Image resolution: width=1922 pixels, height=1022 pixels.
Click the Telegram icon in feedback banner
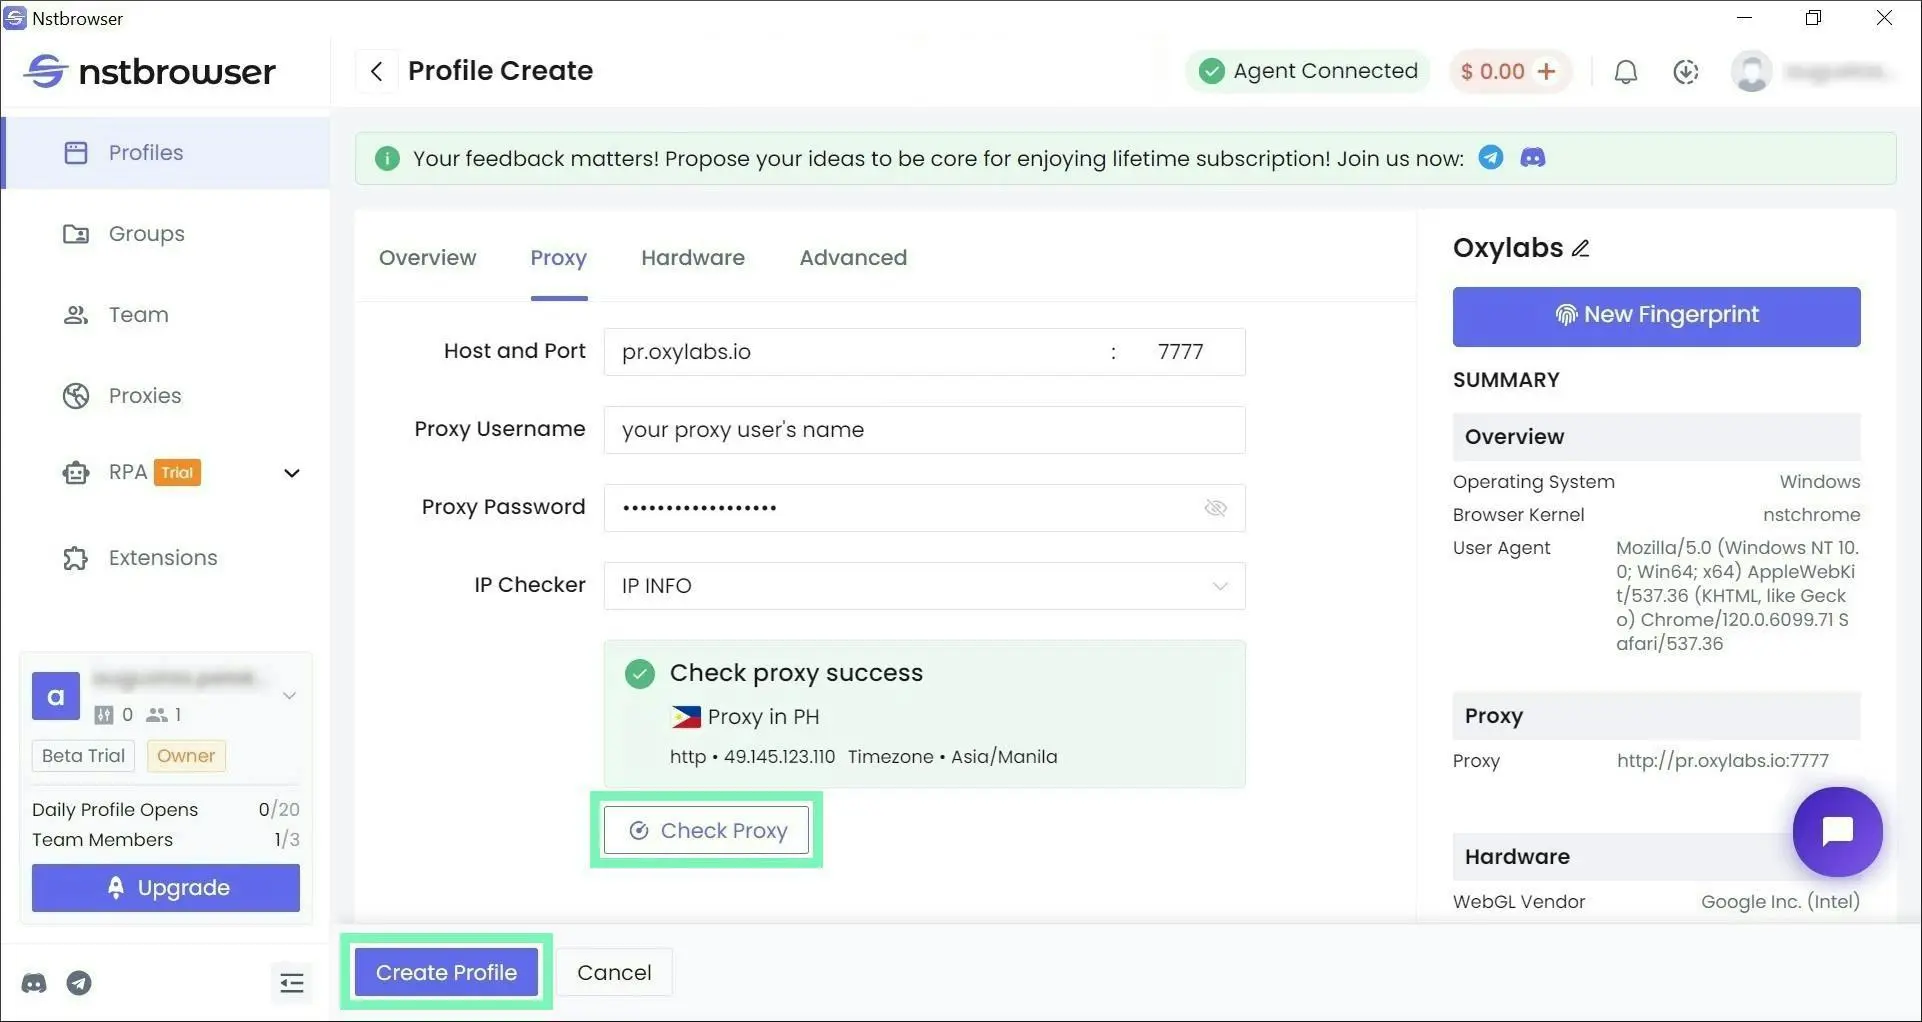[1490, 158]
